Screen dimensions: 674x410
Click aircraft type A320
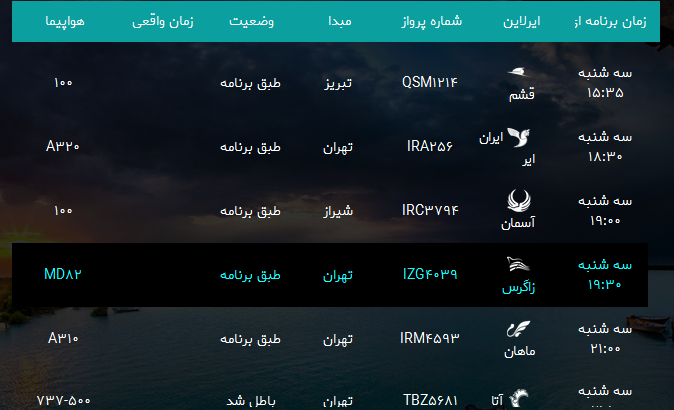coord(63,147)
